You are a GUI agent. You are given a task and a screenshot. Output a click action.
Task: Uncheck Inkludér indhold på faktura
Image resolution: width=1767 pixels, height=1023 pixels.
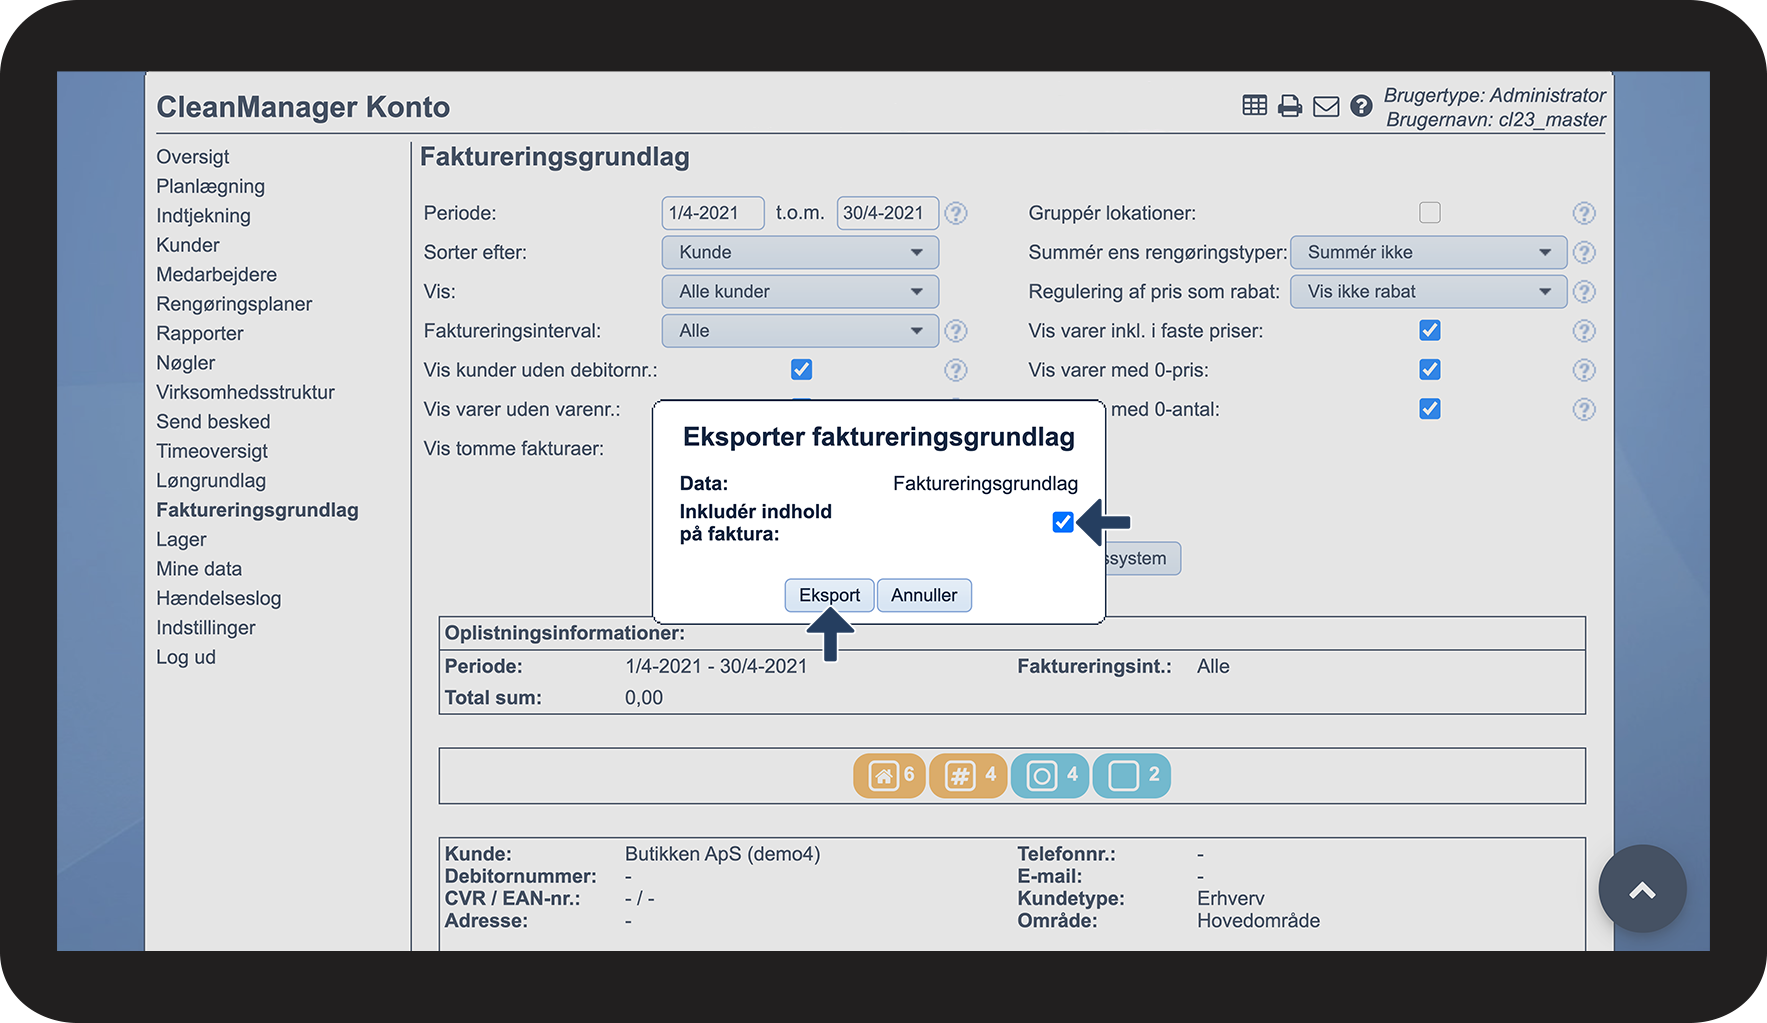tap(1062, 521)
